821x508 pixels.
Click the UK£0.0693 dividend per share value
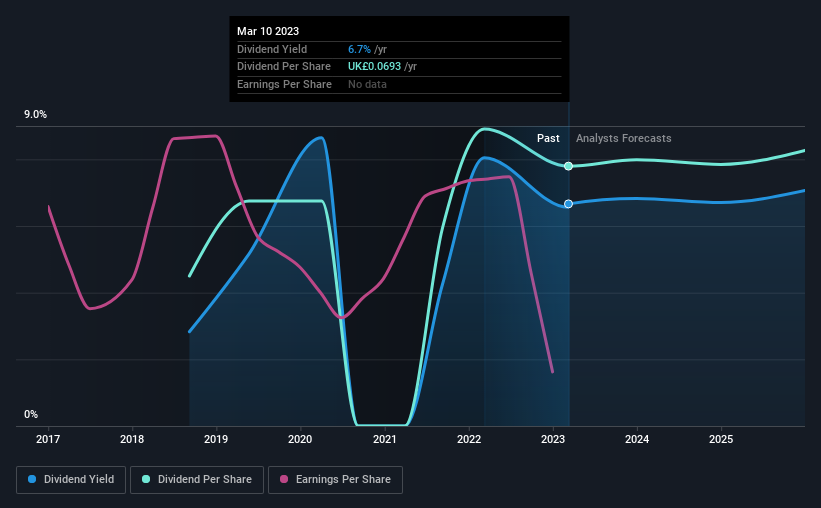coord(374,67)
